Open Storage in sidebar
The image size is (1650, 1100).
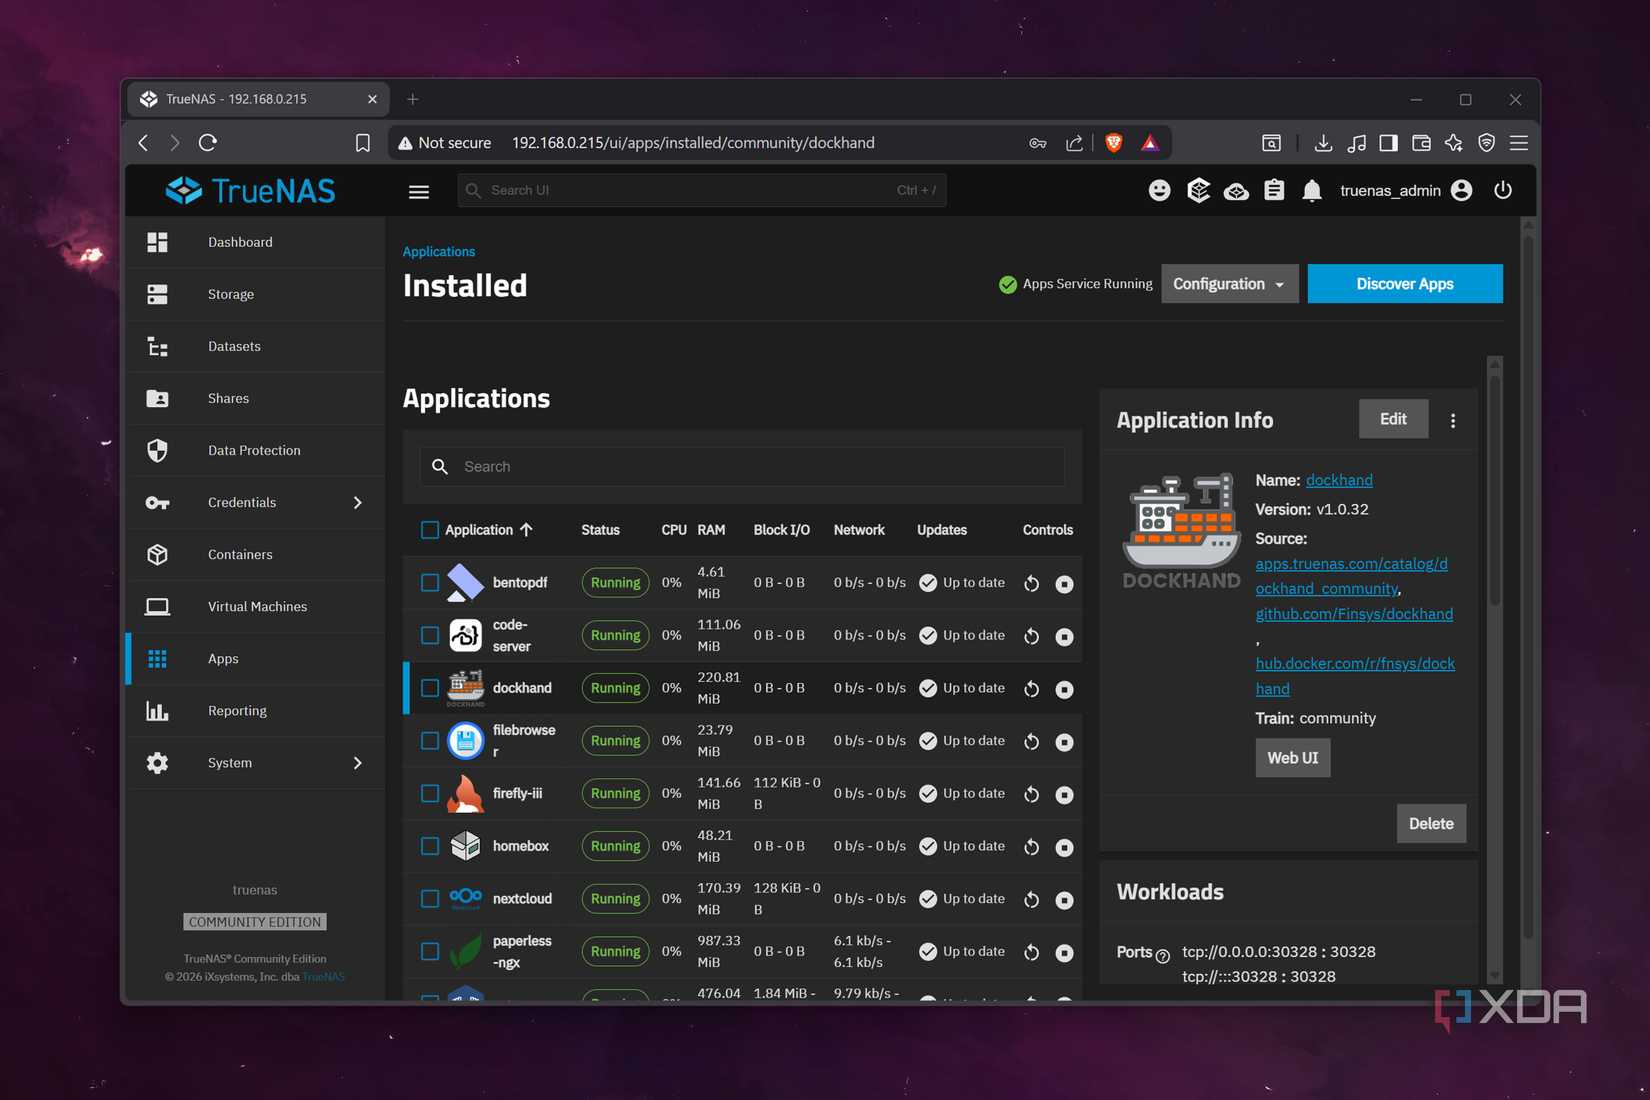pyautogui.click(x=256, y=294)
